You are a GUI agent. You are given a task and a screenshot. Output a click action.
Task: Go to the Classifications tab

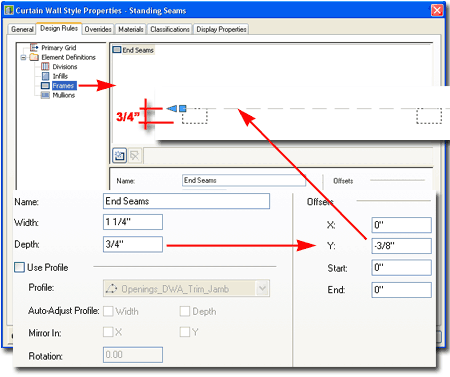[170, 29]
